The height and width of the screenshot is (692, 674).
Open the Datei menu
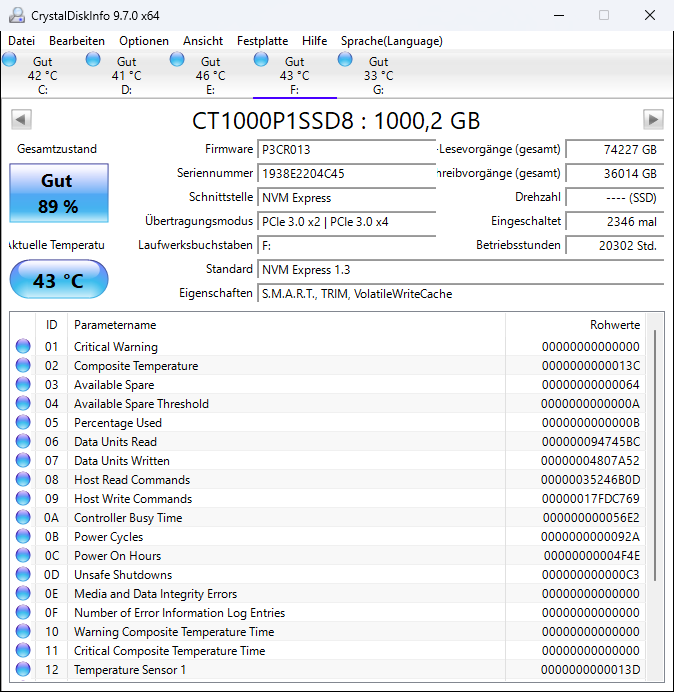21,41
